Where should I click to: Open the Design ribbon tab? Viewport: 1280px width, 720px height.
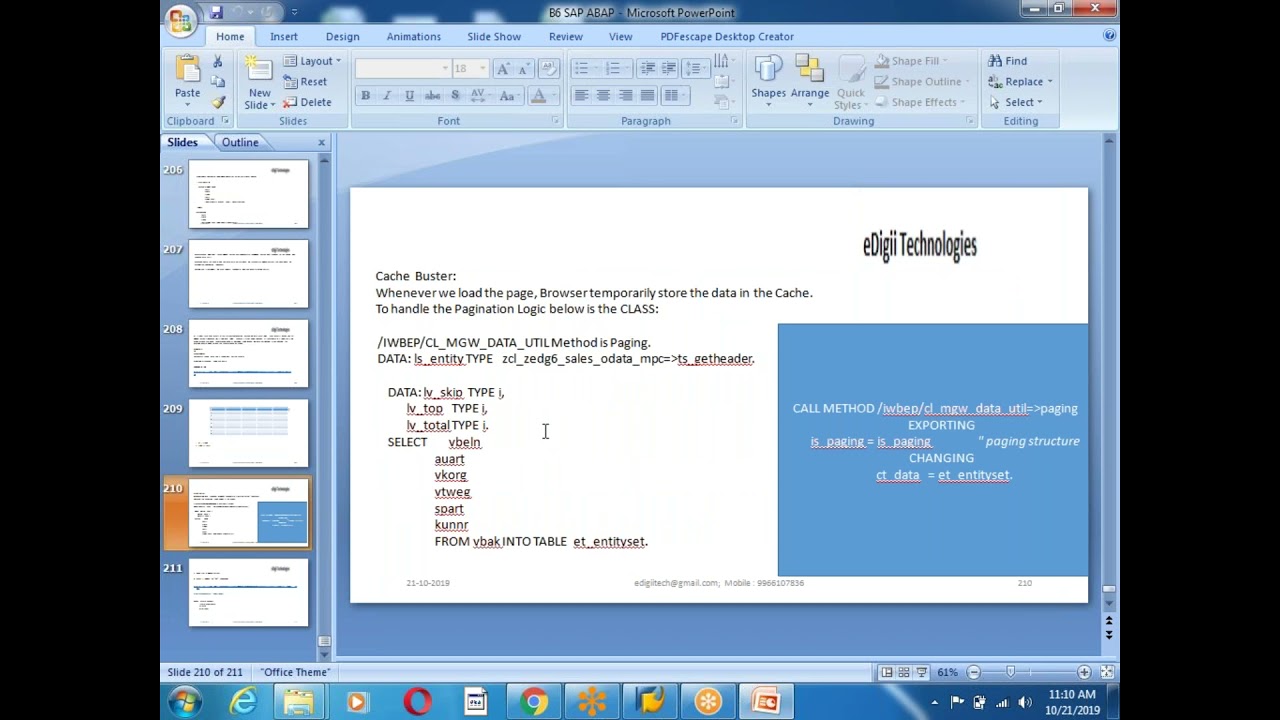342,37
